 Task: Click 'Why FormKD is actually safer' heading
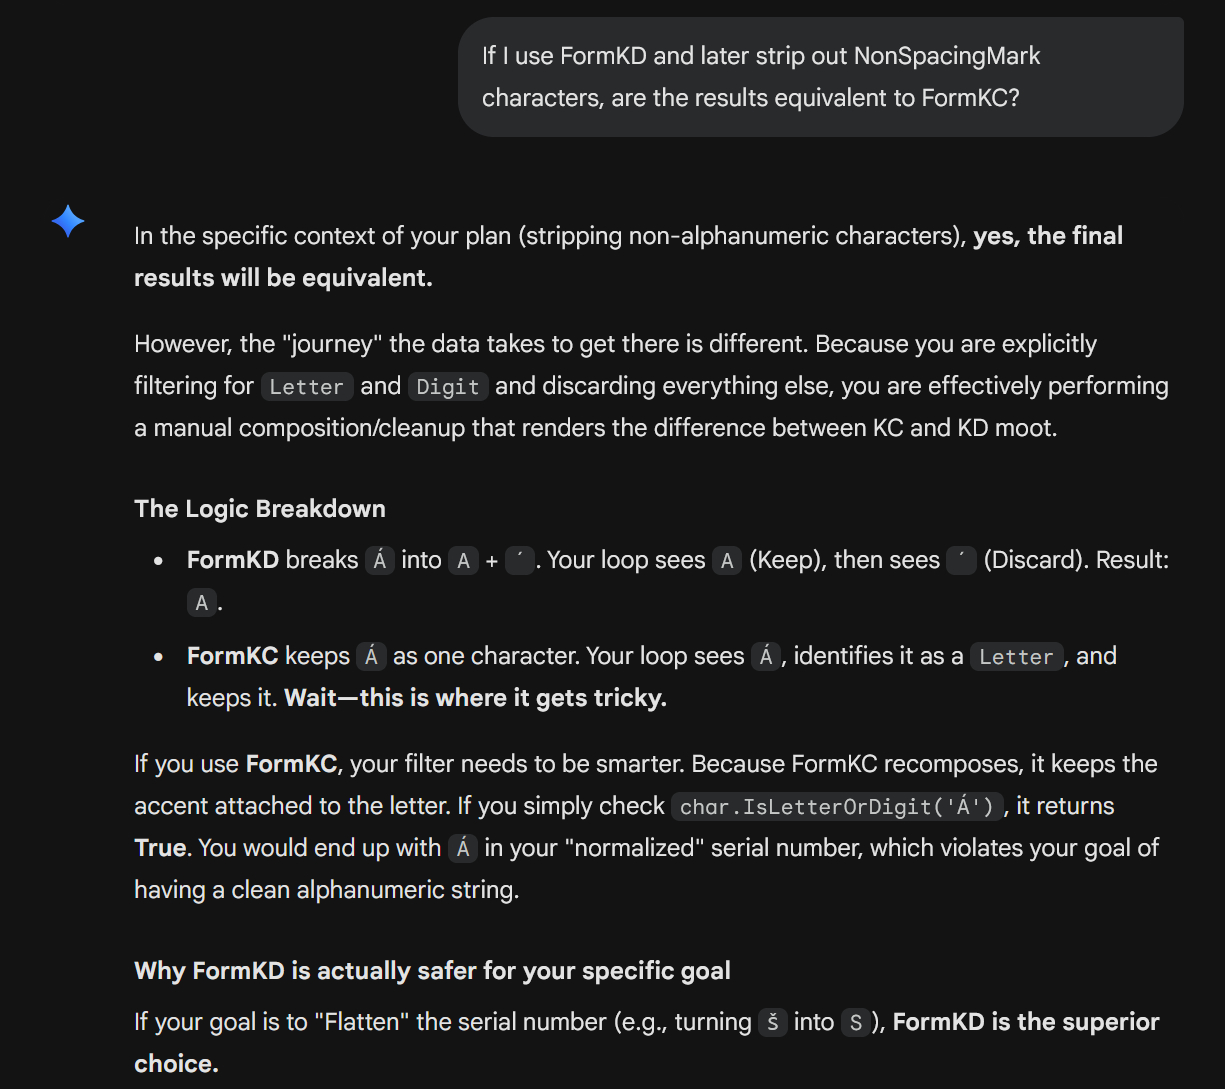[432, 971]
